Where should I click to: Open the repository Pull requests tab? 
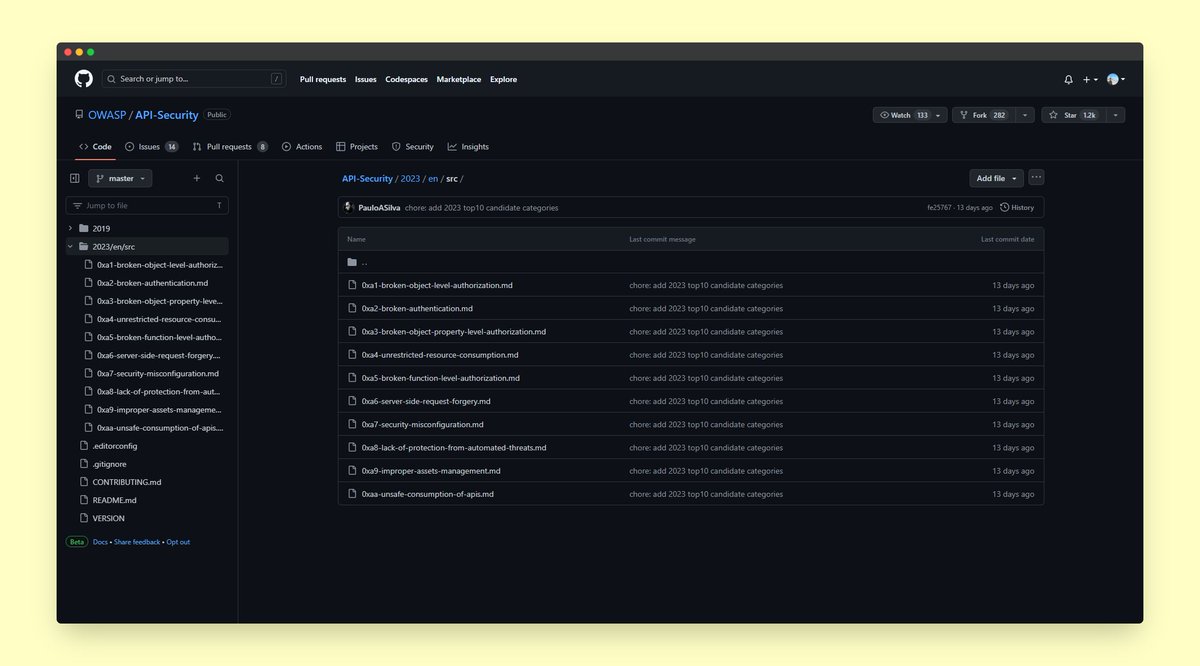pos(230,147)
